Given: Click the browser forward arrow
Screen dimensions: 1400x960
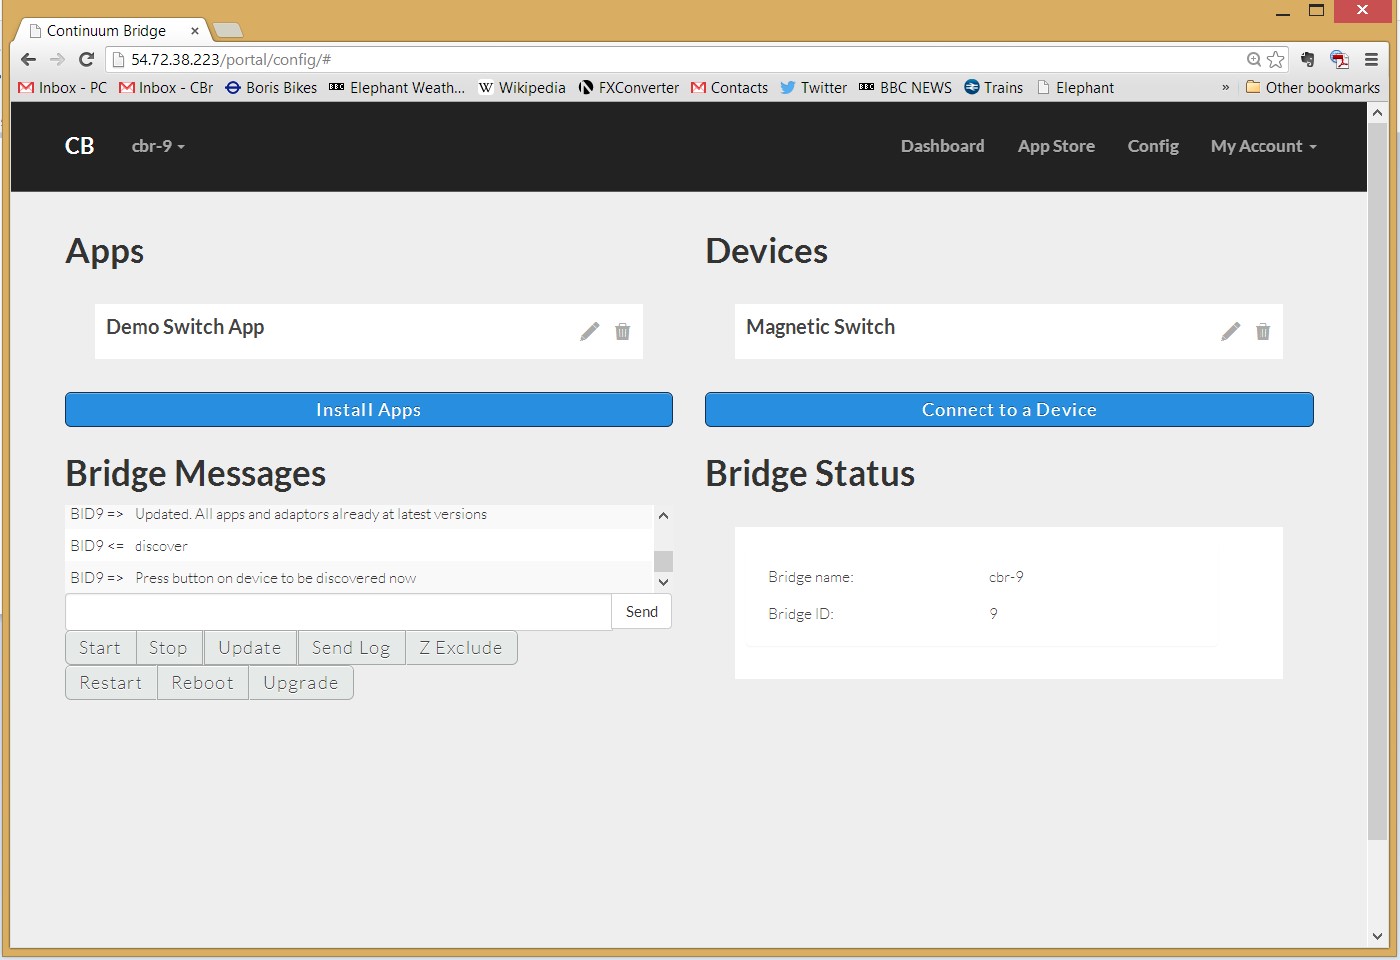Looking at the screenshot, I should coord(57,59).
